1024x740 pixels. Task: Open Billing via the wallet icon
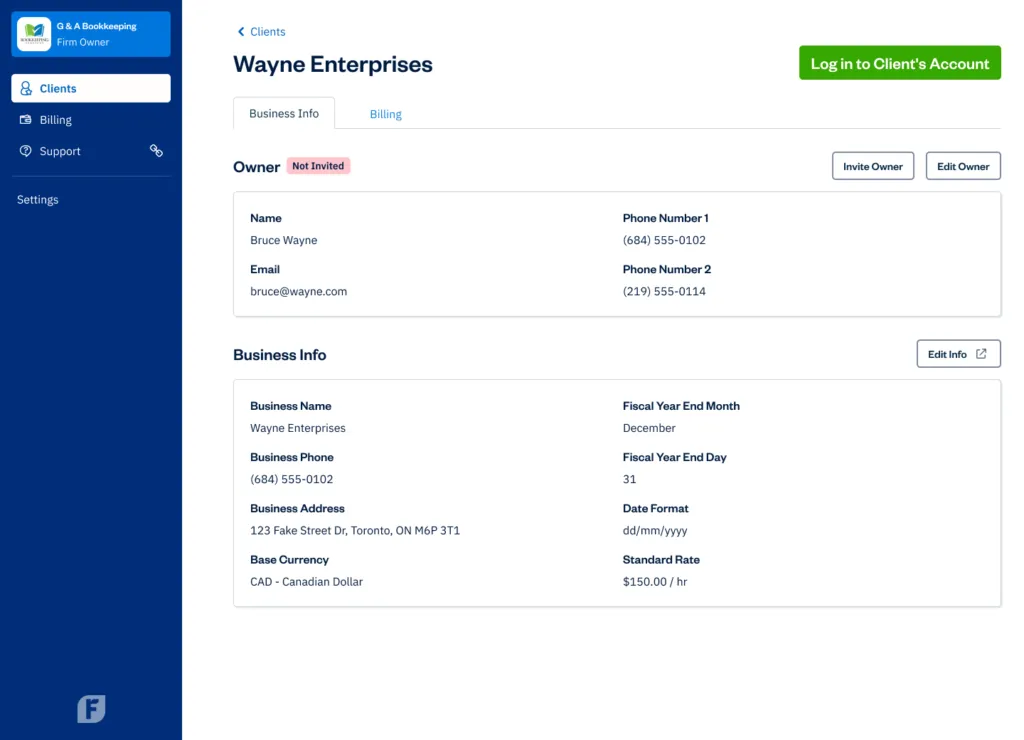click(24, 119)
